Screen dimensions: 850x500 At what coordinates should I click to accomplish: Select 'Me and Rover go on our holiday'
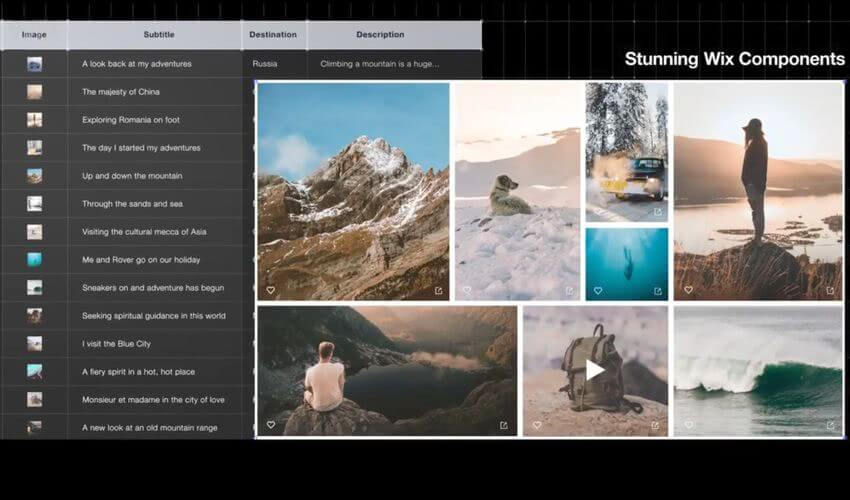(141, 260)
